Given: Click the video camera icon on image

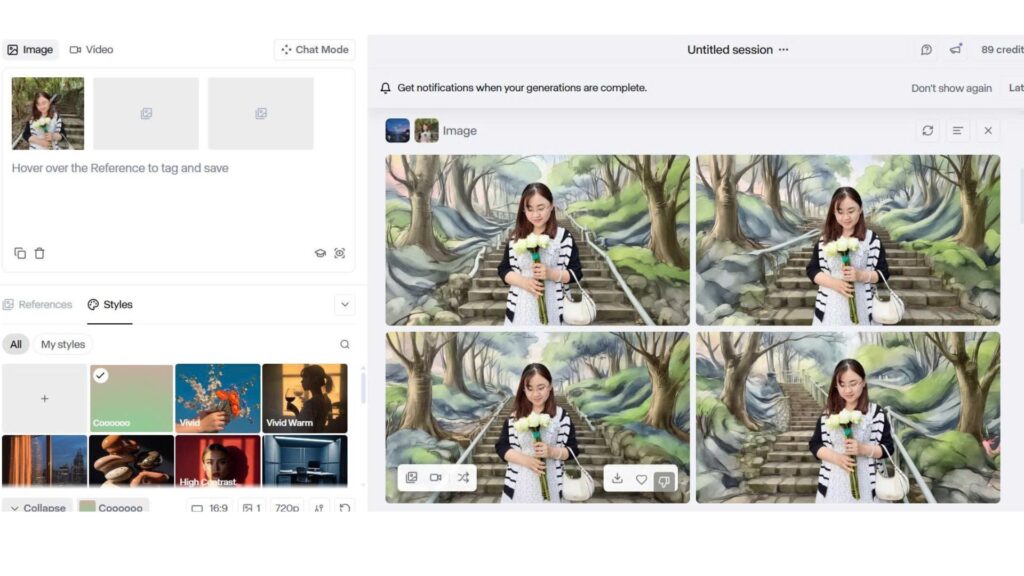Looking at the screenshot, I should pos(436,478).
